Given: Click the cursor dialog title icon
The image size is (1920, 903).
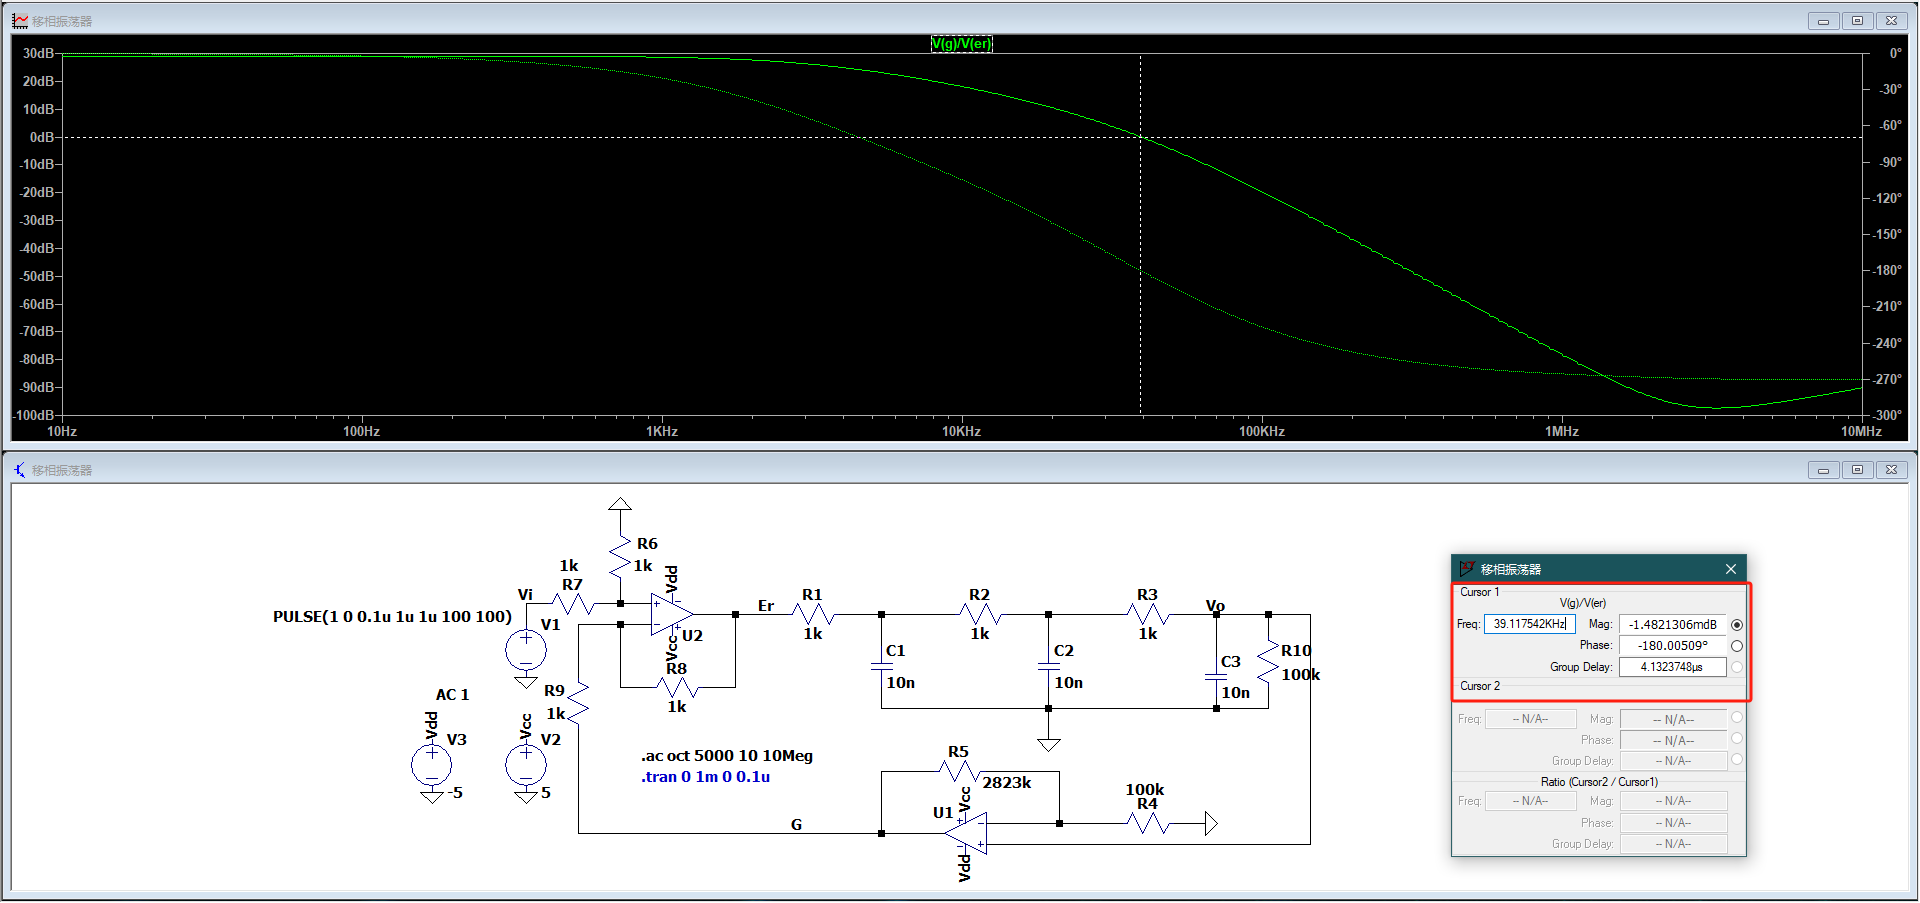Looking at the screenshot, I should click(x=1467, y=569).
